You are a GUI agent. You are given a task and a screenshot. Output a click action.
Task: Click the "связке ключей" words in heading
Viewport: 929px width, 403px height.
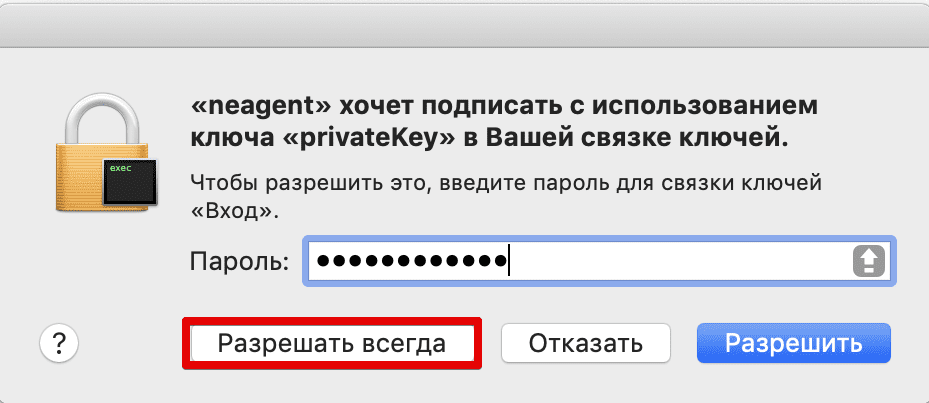(x=683, y=140)
